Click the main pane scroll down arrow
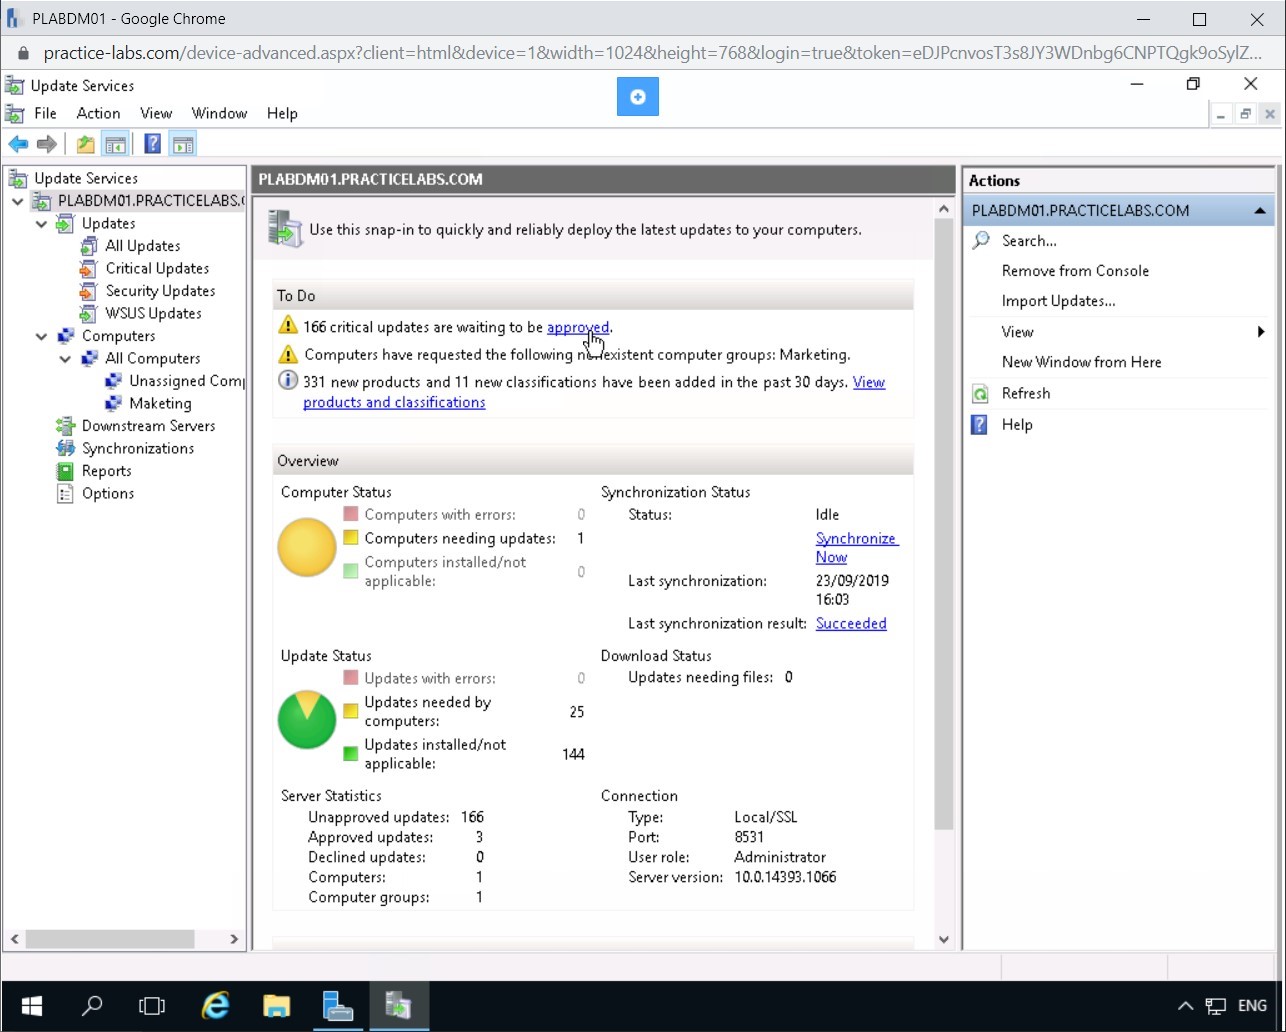 pyautogui.click(x=943, y=939)
